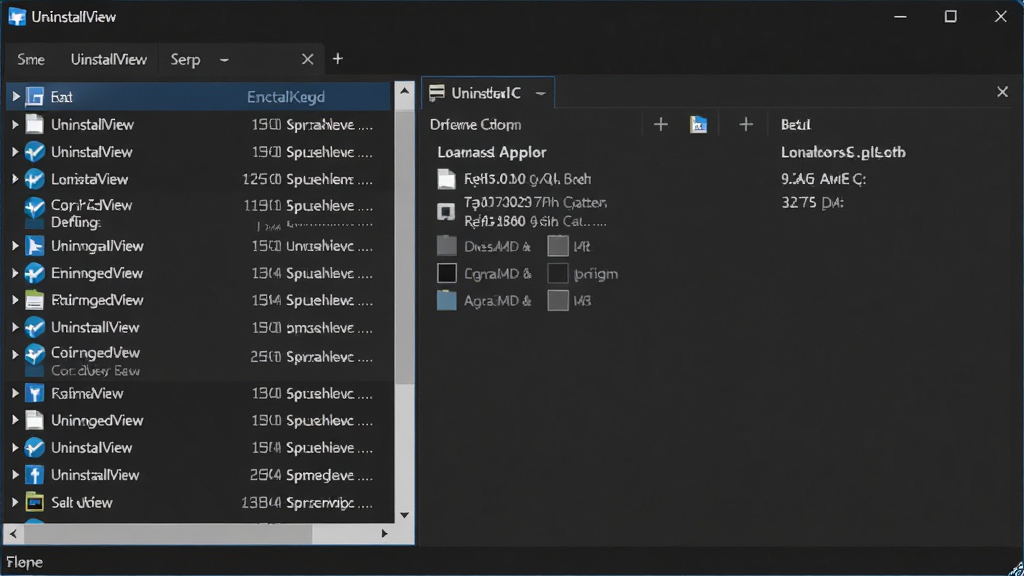Add a new tab with plus button
Screen dimensions: 1024x576
(338, 59)
